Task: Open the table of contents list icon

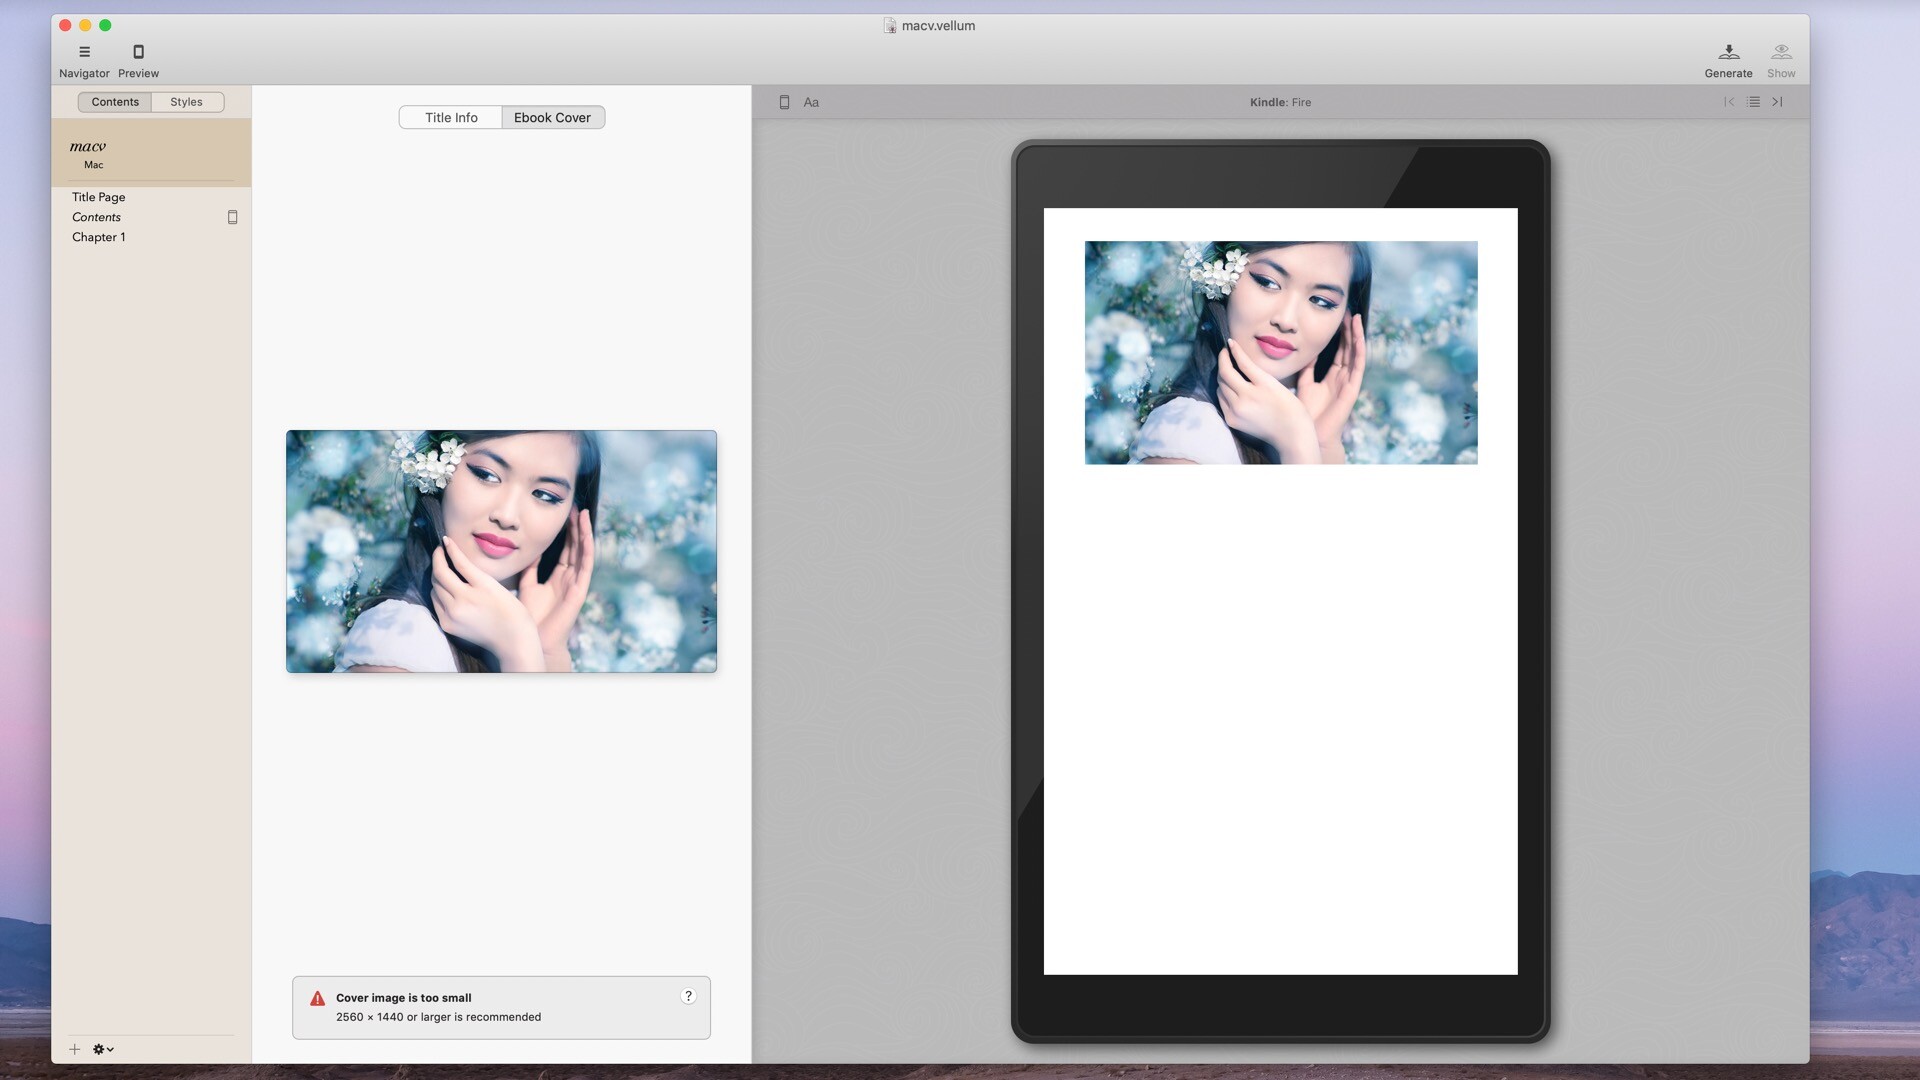Action: [1753, 101]
